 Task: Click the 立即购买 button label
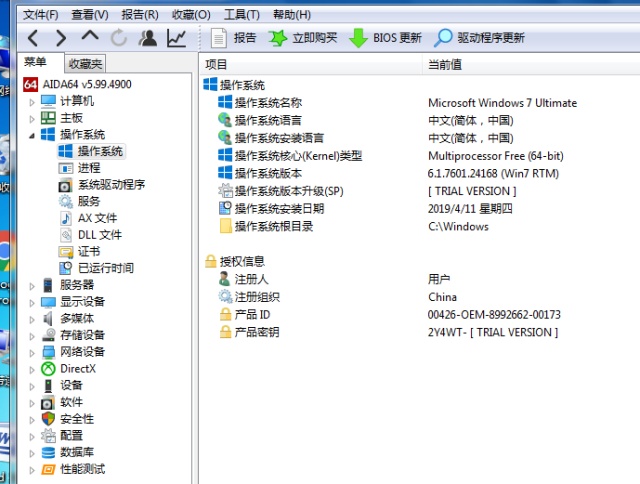315,38
